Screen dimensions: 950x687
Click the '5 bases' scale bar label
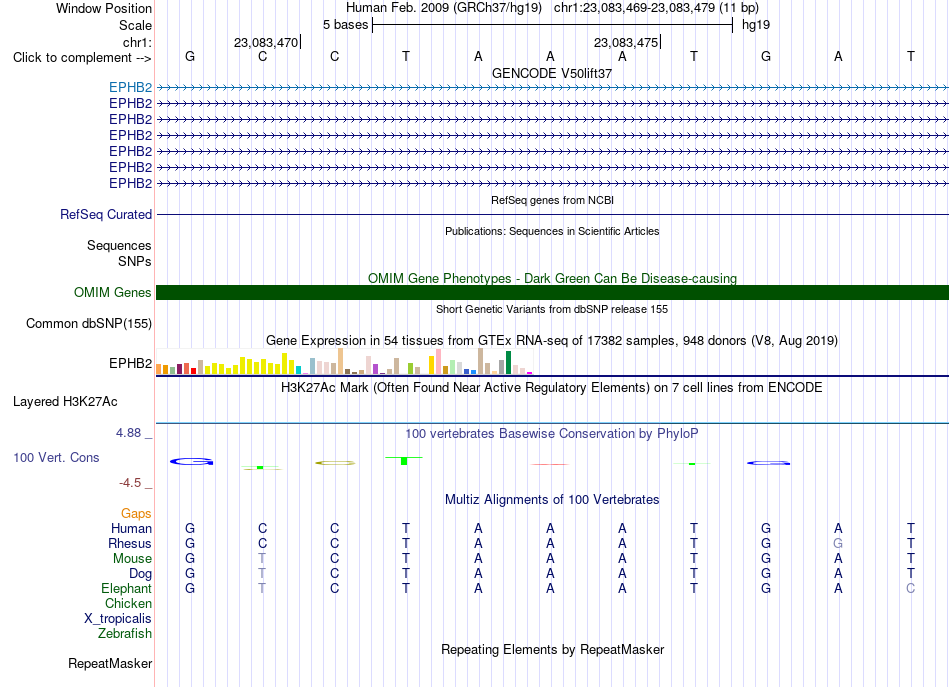click(345, 25)
